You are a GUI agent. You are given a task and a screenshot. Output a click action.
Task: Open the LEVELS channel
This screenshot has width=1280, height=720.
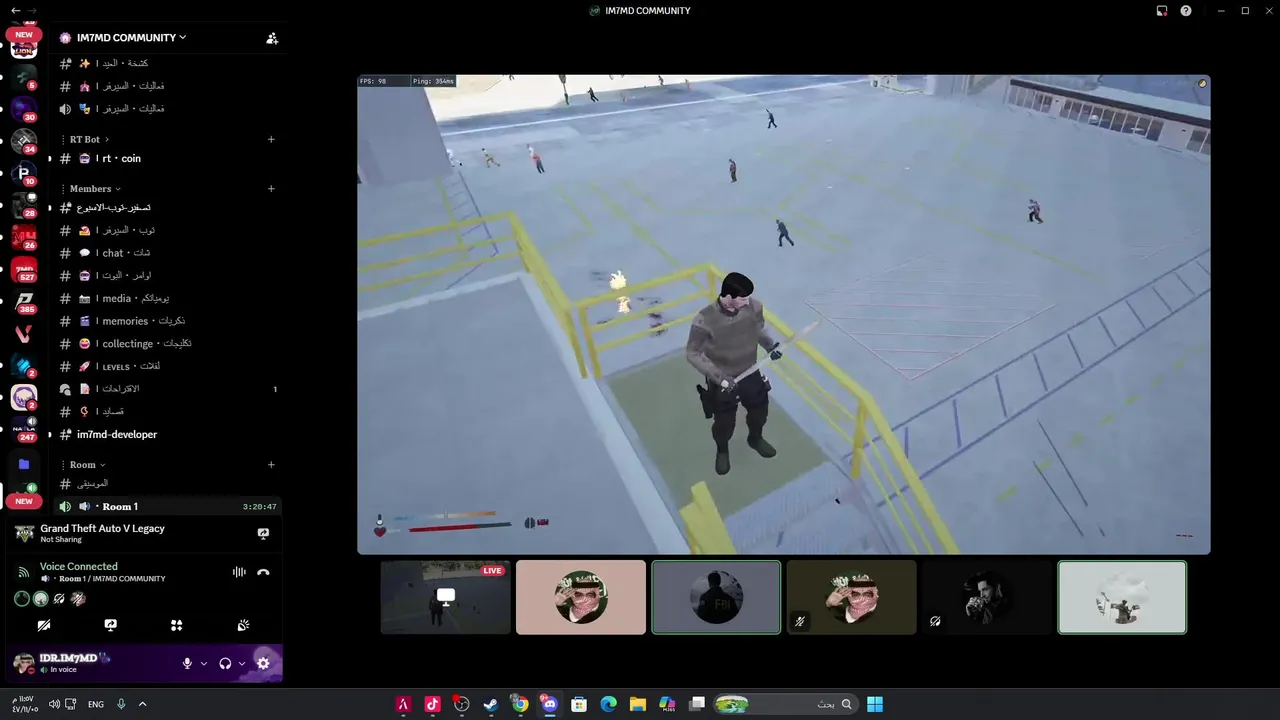coord(166,367)
